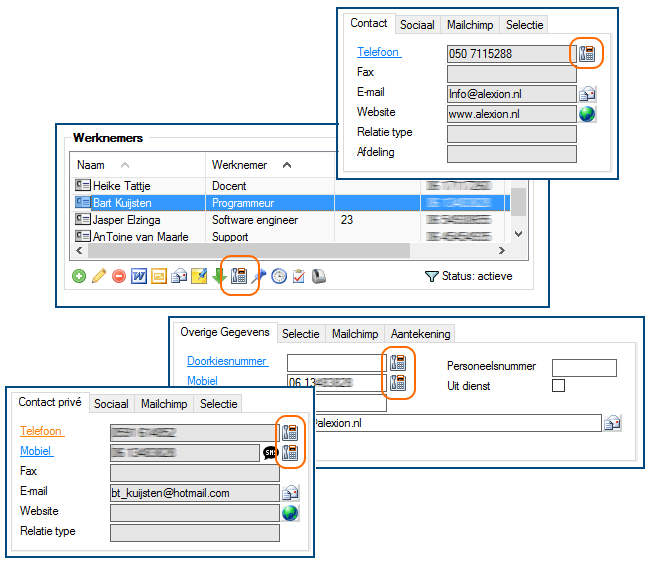Click the Afdeling field in Contact window
This screenshot has width=651, height=564.
[512, 154]
